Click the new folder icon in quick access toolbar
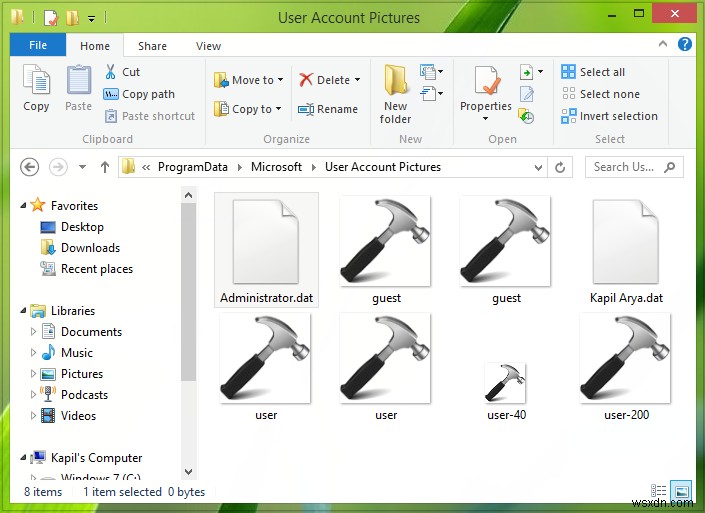This screenshot has width=705, height=513. (72, 18)
